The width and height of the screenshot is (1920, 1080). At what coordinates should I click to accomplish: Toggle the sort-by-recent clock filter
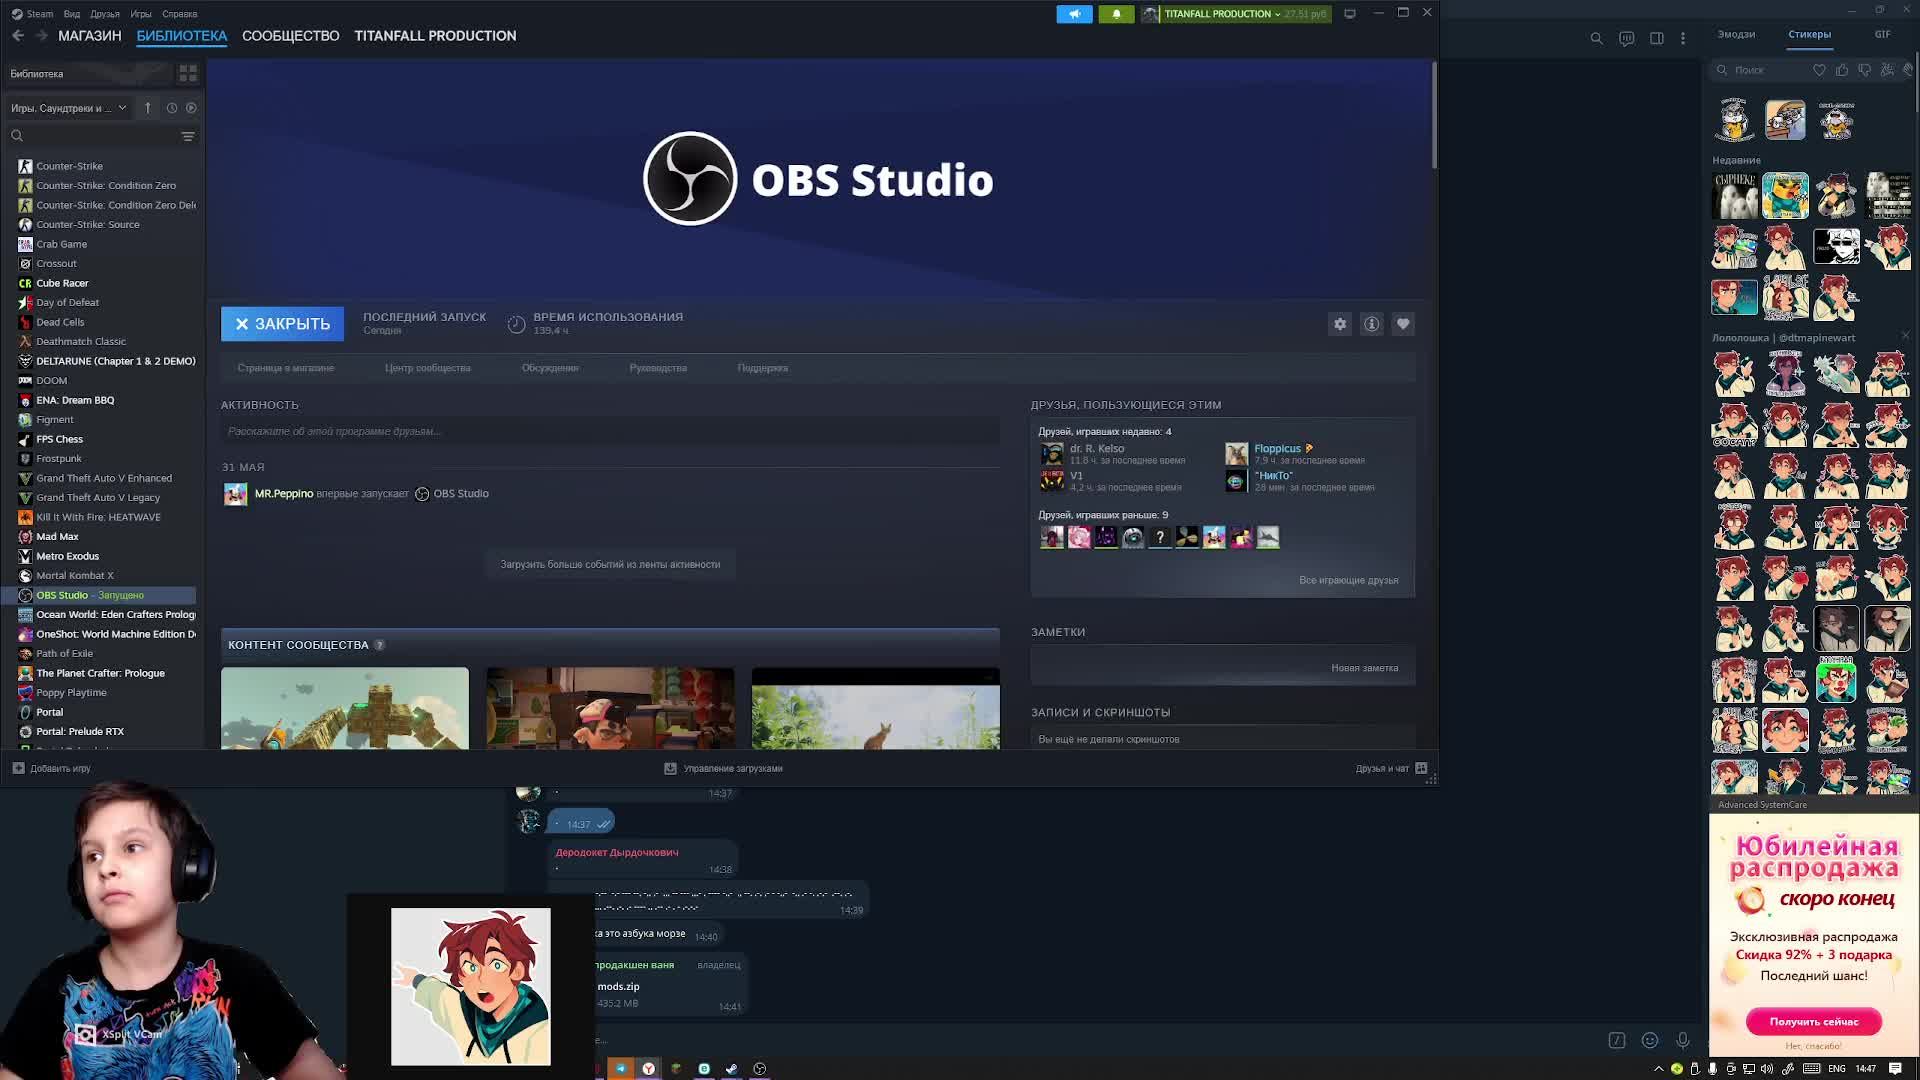(x=172, y=108)
